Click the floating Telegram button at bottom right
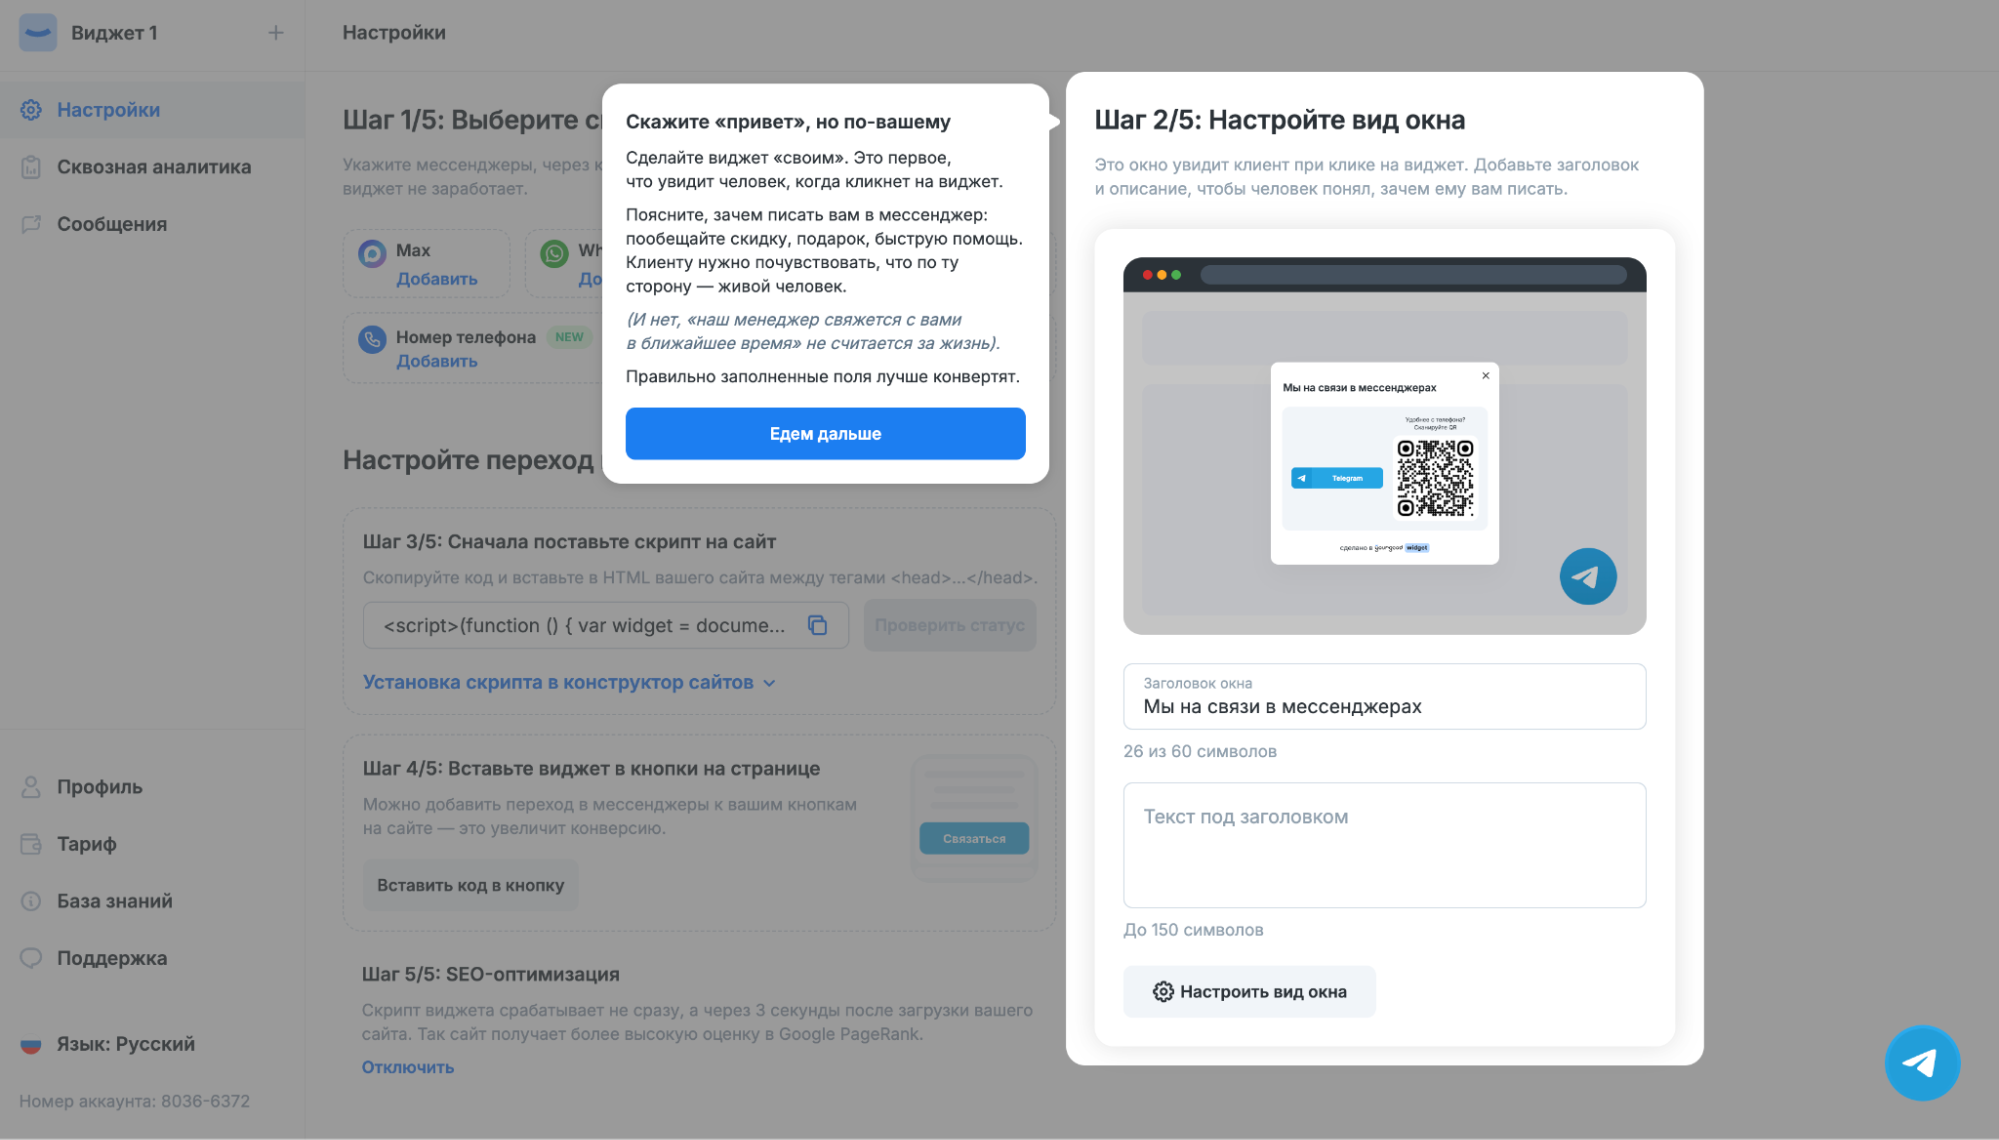This screenshot has width=1999, height=1140. pyautogui.click(x=1922, y=1062)
